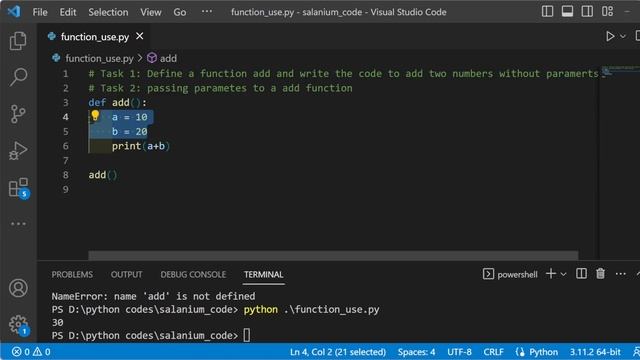Click the minimap preview in editor
Screen dimensions: 640x360
[x=620, y=70]
